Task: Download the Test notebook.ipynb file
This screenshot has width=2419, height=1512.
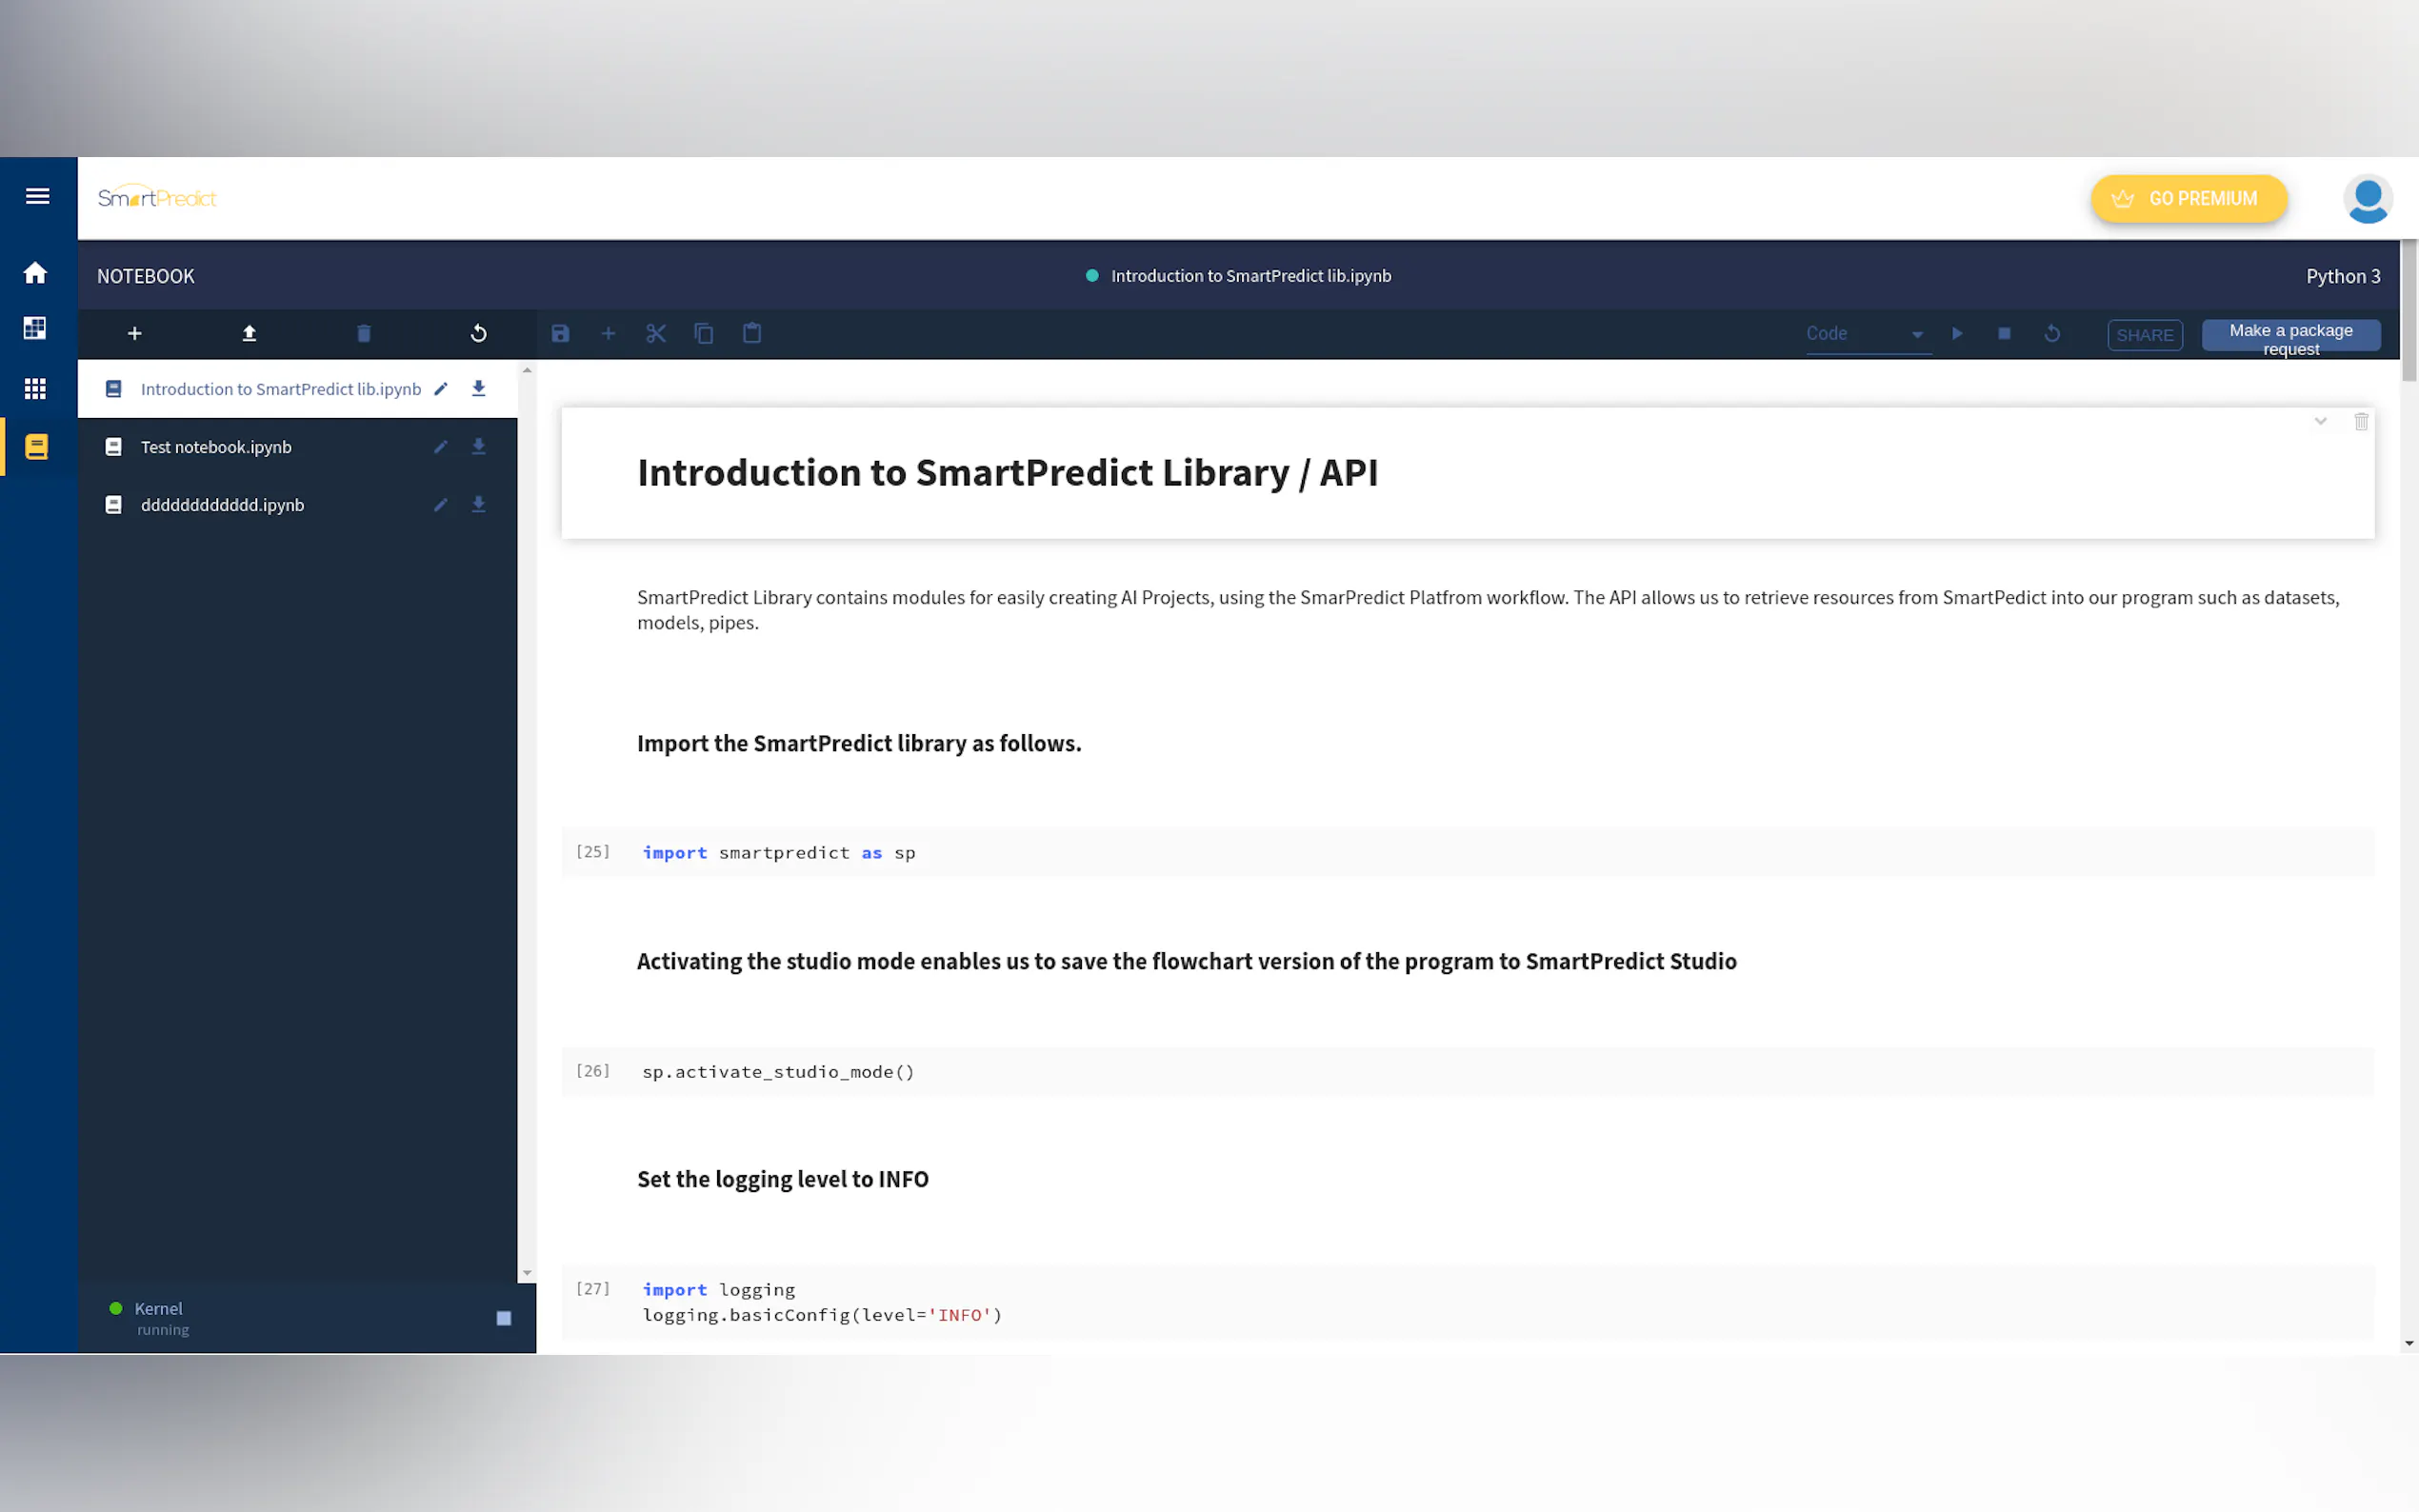Action: pos(478,447)
